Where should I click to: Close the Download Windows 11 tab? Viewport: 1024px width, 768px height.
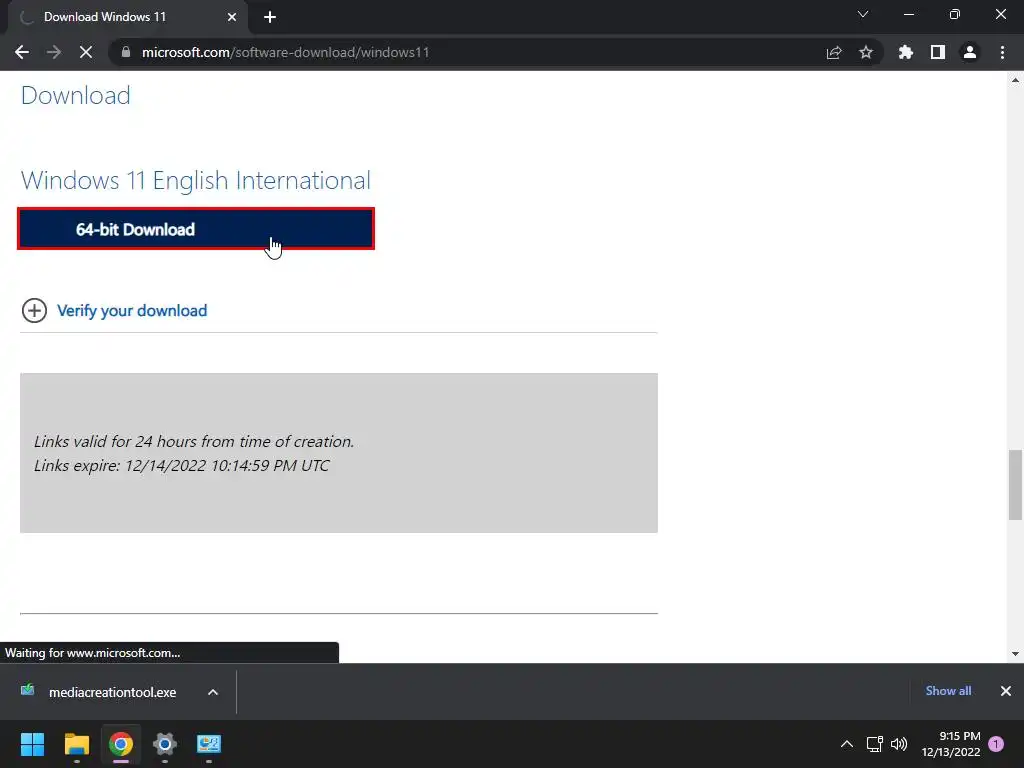(x=232, y=17)
